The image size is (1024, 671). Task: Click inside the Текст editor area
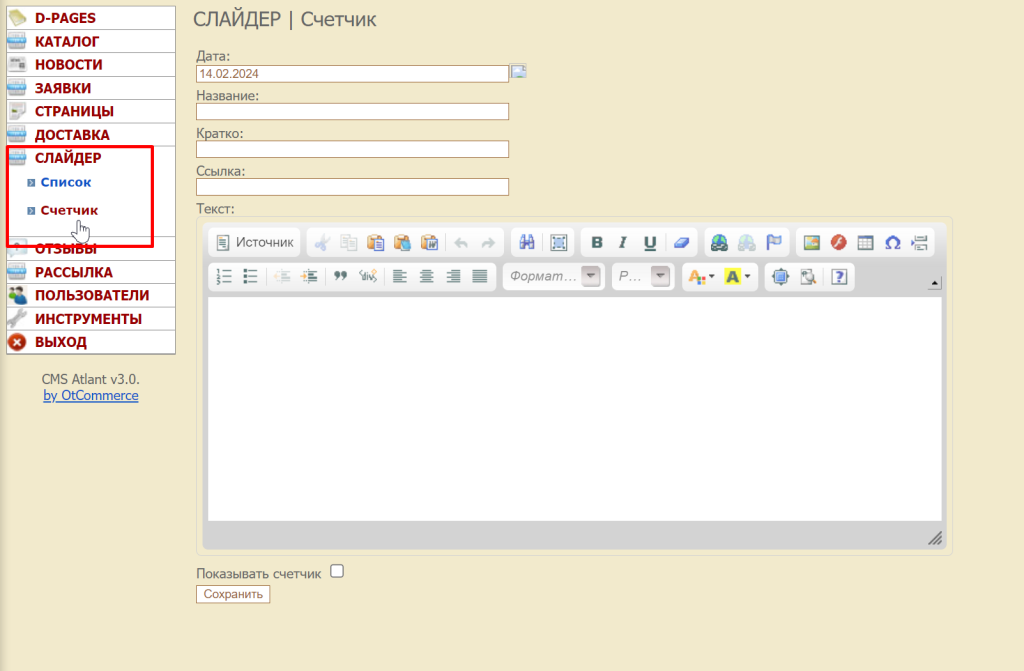[x=575, y=409]
